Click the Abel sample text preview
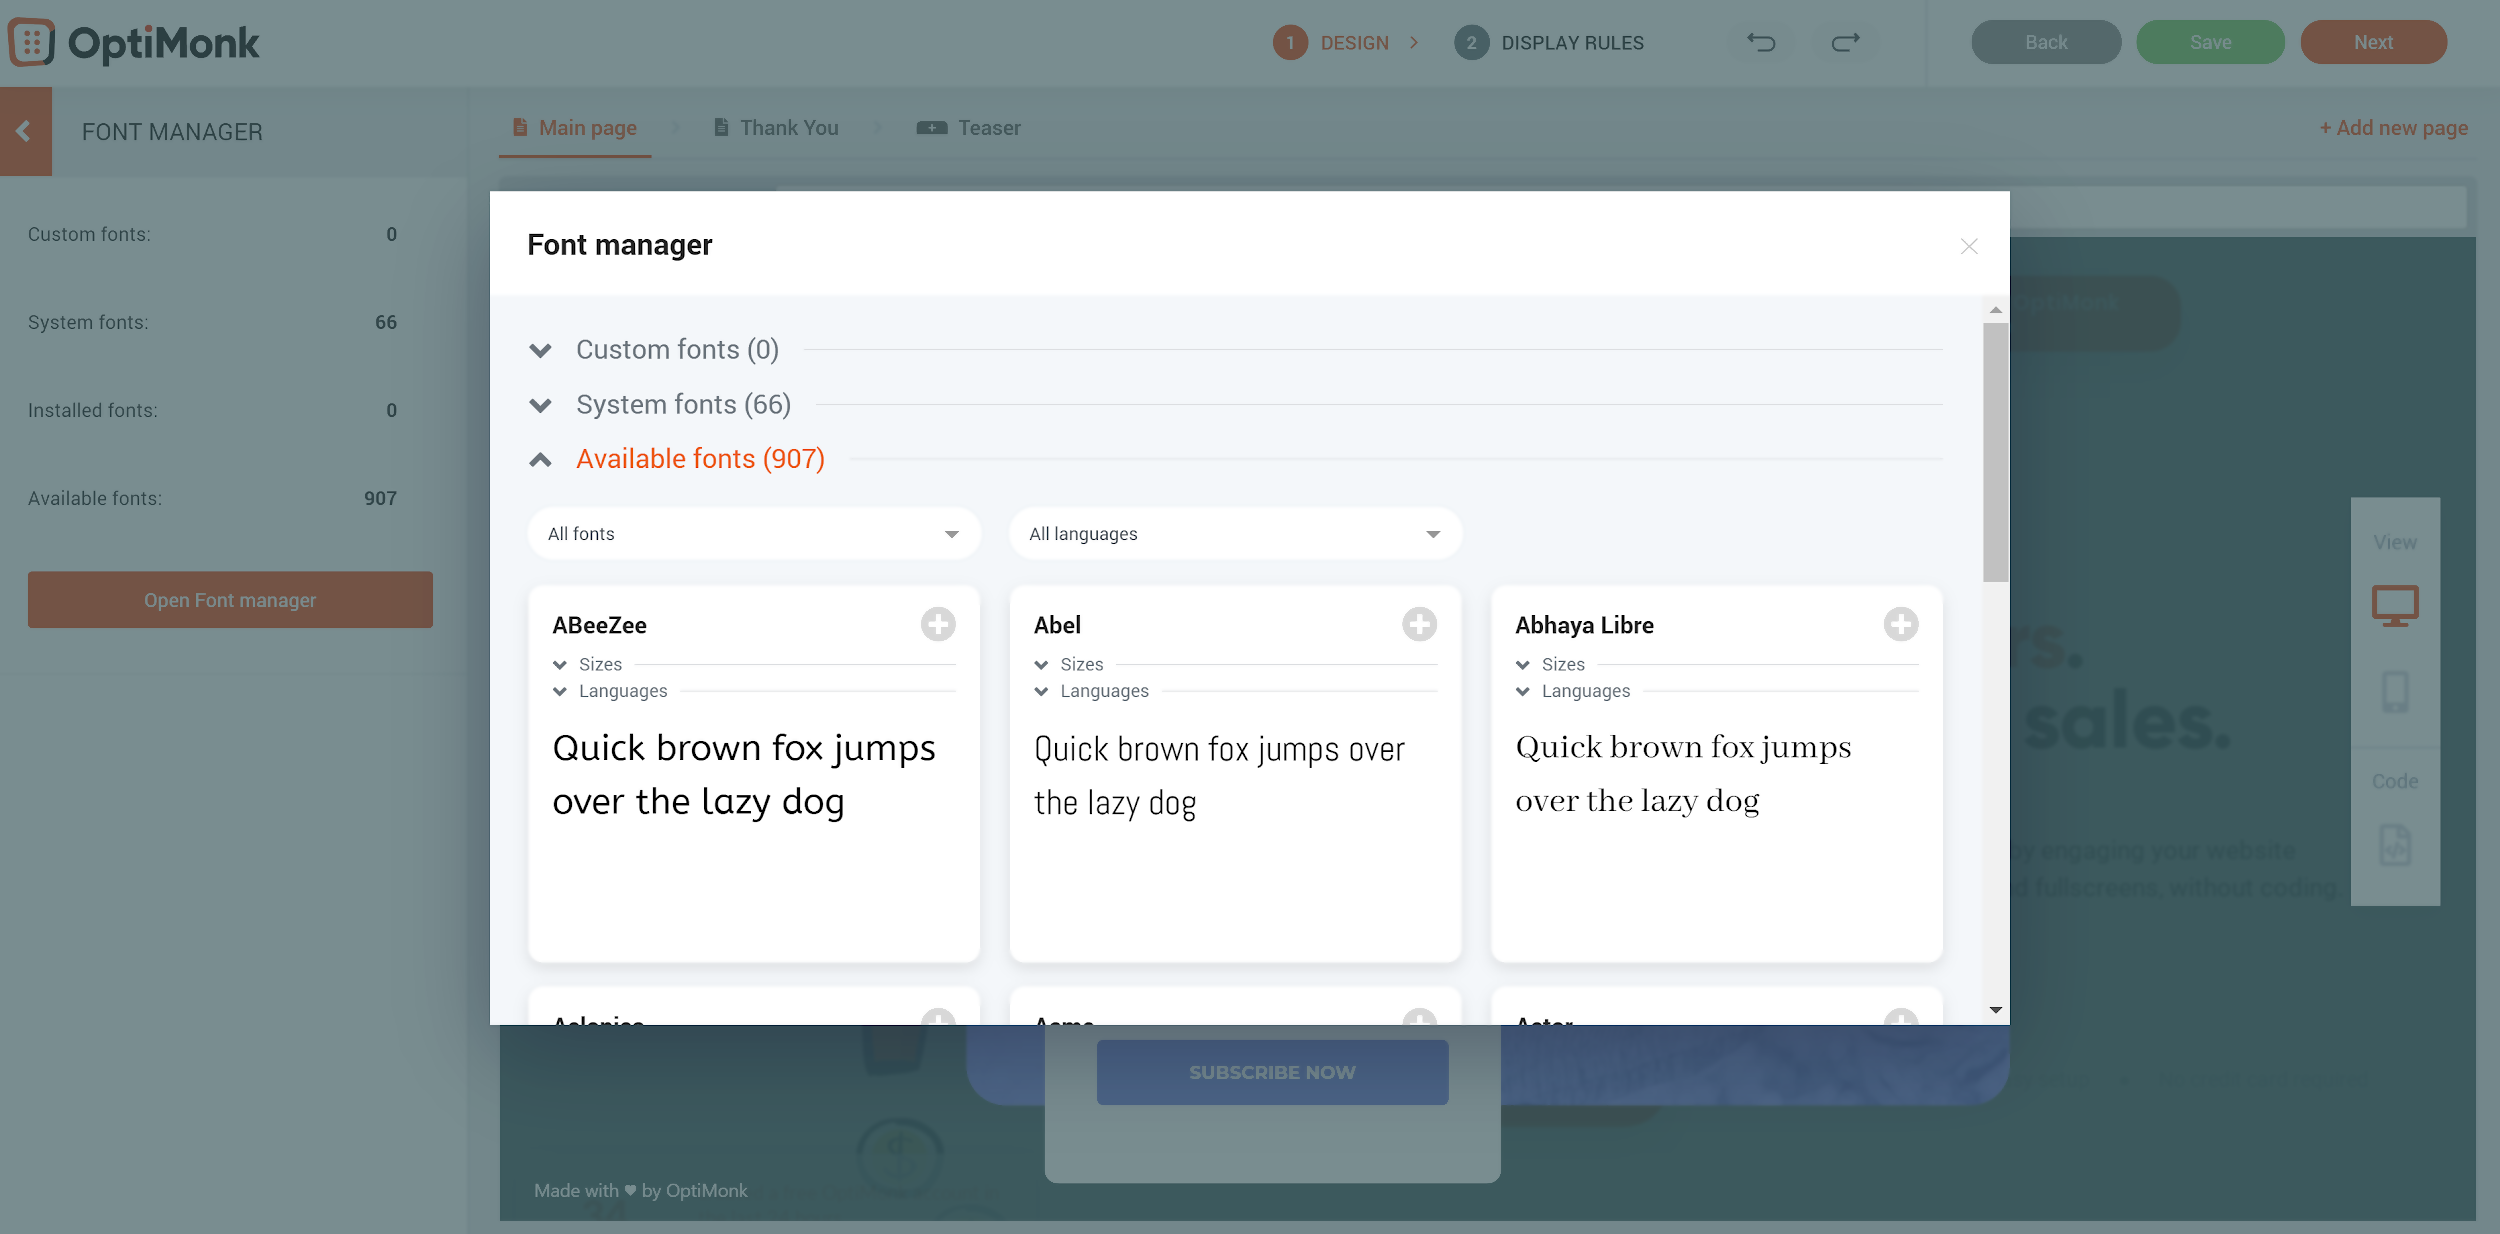The width and height of the screenshot is (2500, 1234). tap(1219, 775)
